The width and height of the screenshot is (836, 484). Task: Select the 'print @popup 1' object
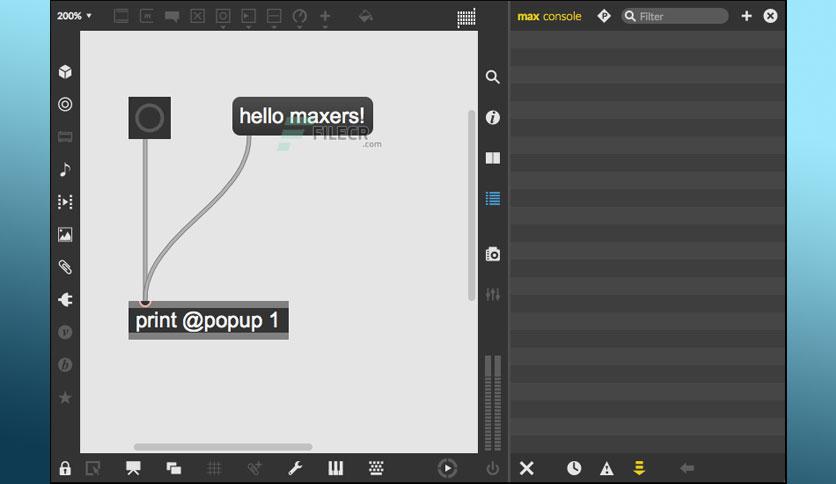point(208,320)
